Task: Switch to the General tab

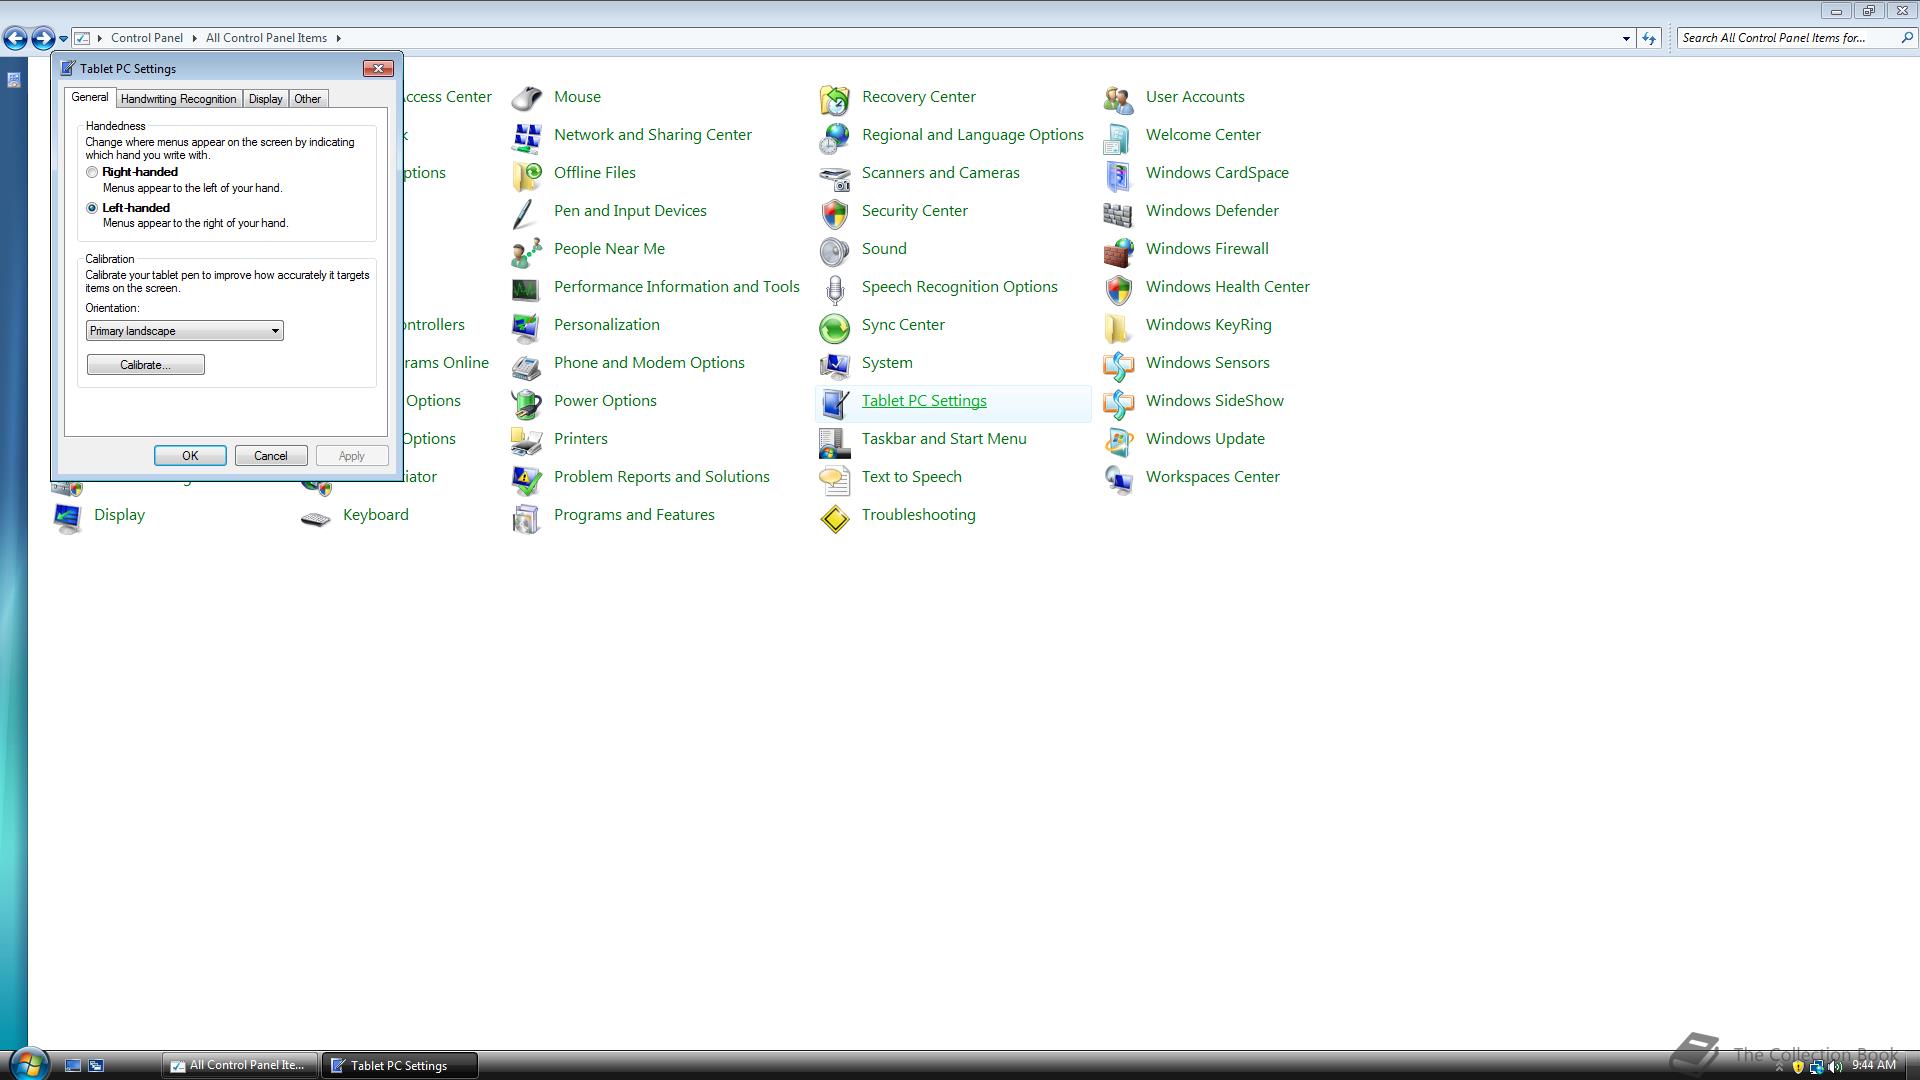Action: (90, 97)
